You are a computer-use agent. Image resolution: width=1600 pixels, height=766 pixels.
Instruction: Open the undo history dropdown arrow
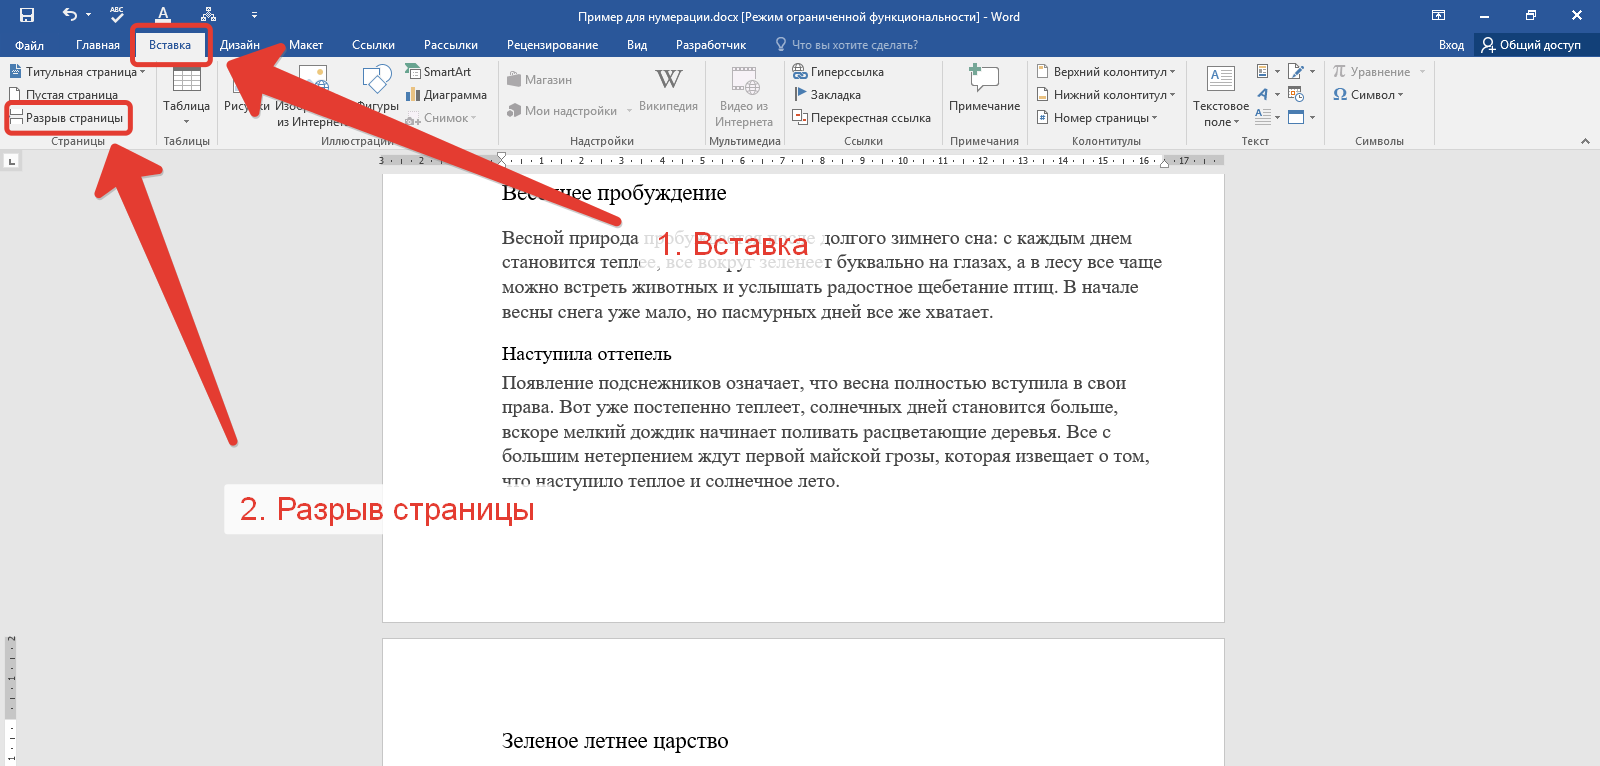point(88,15)
